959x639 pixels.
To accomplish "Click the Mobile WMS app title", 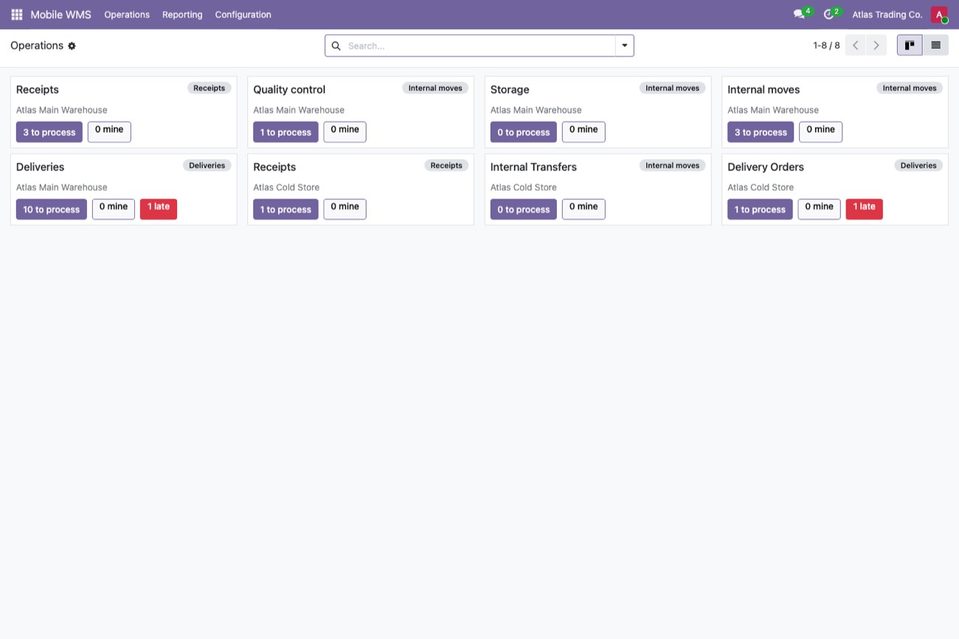I will 61,15.
